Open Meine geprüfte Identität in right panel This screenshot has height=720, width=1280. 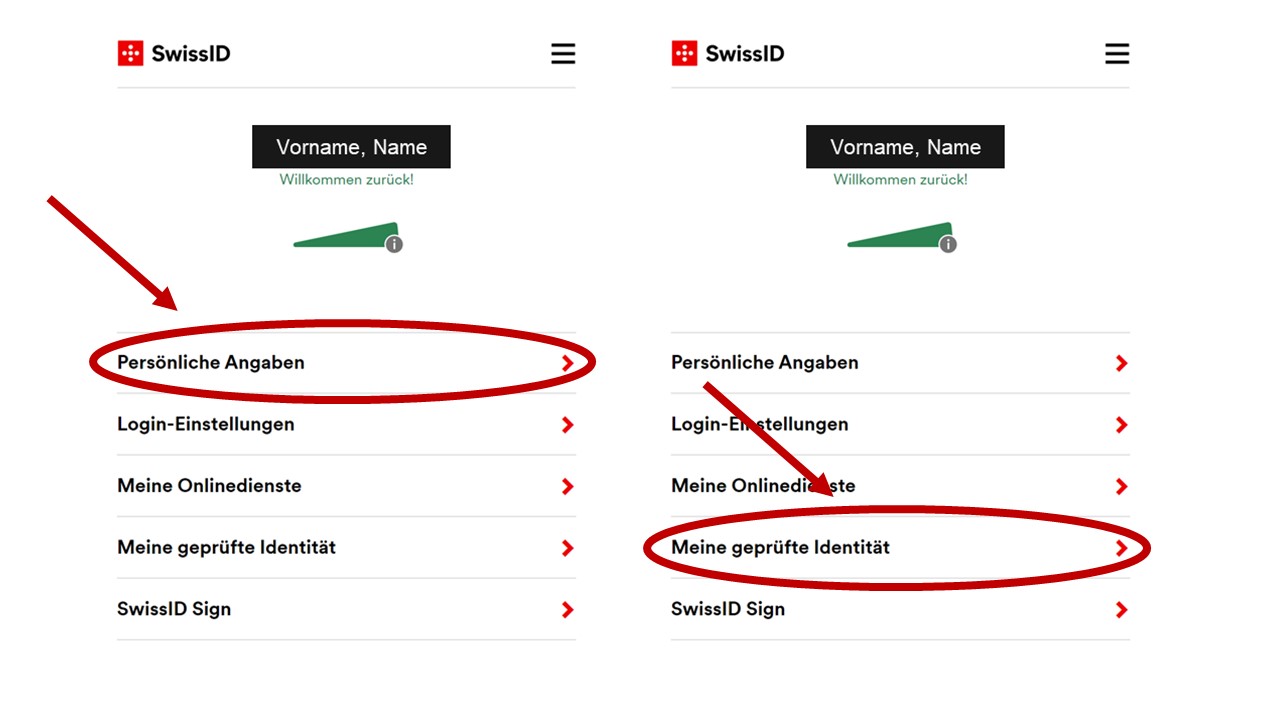point(900,548)
